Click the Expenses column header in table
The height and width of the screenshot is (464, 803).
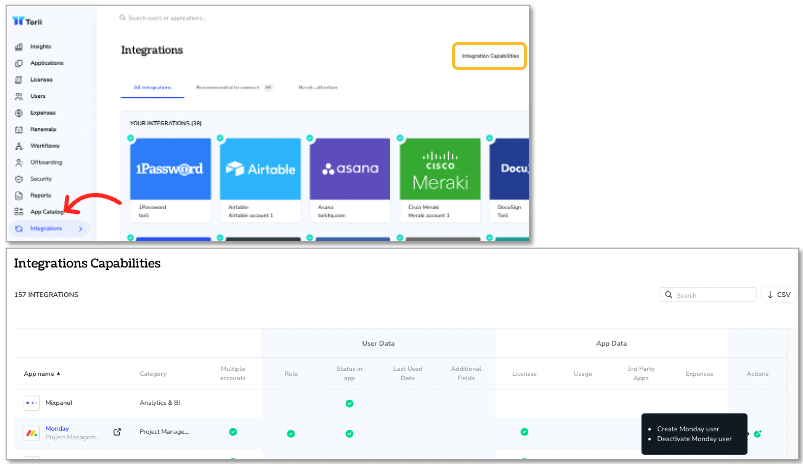coord(699,374)
